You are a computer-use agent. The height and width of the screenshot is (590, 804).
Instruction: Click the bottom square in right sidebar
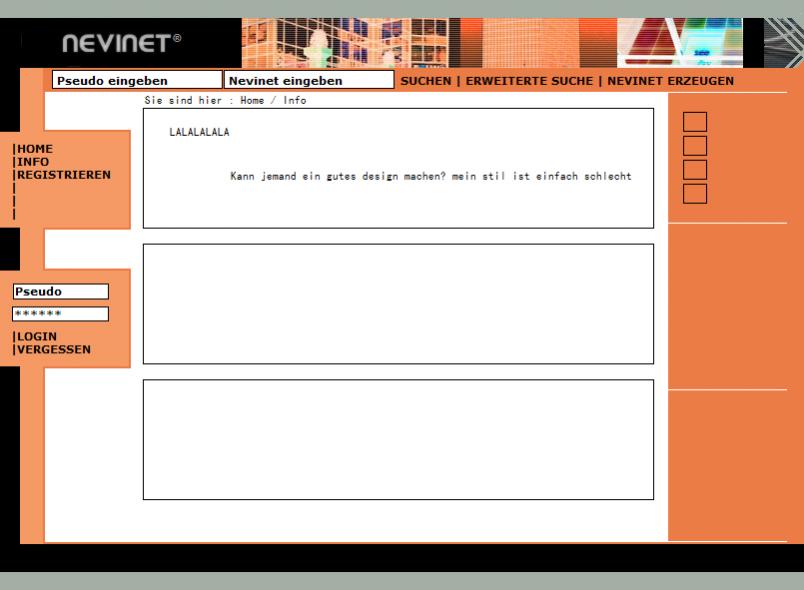click(694, 194)
